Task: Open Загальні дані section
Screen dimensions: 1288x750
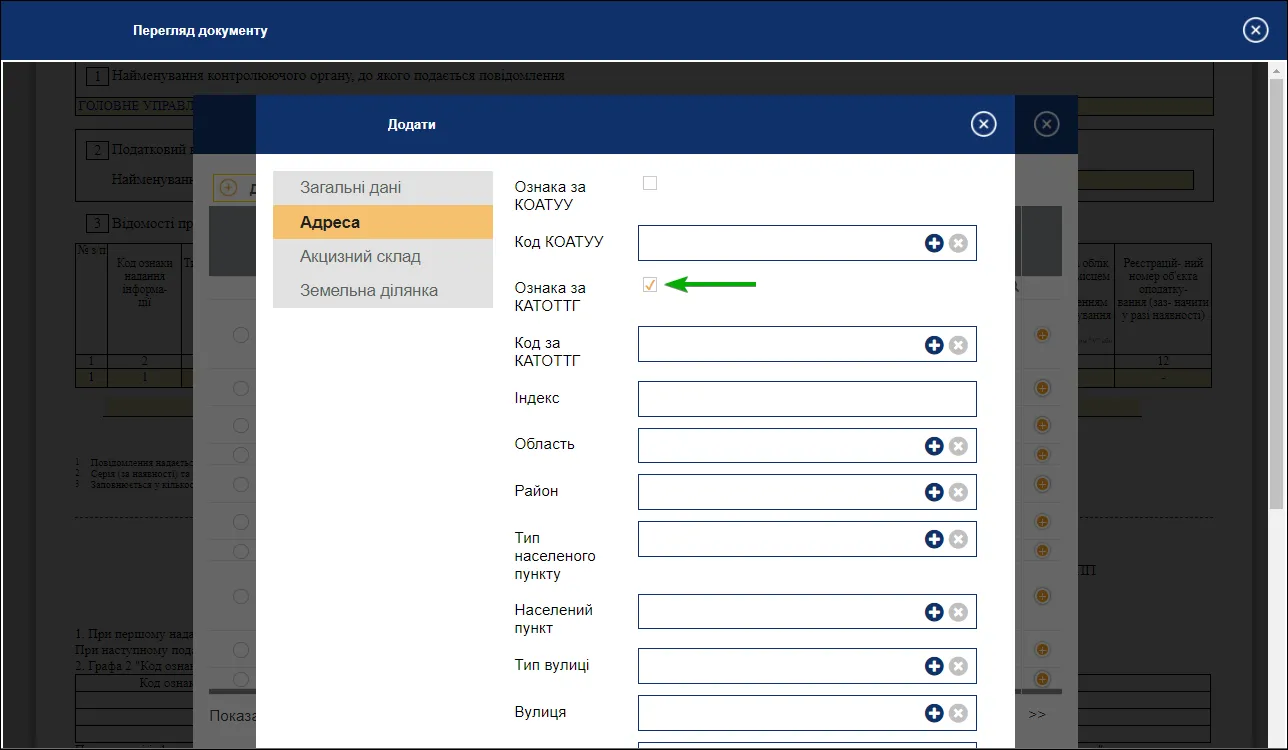Action: pyautogui.click(x=383, y=188)
